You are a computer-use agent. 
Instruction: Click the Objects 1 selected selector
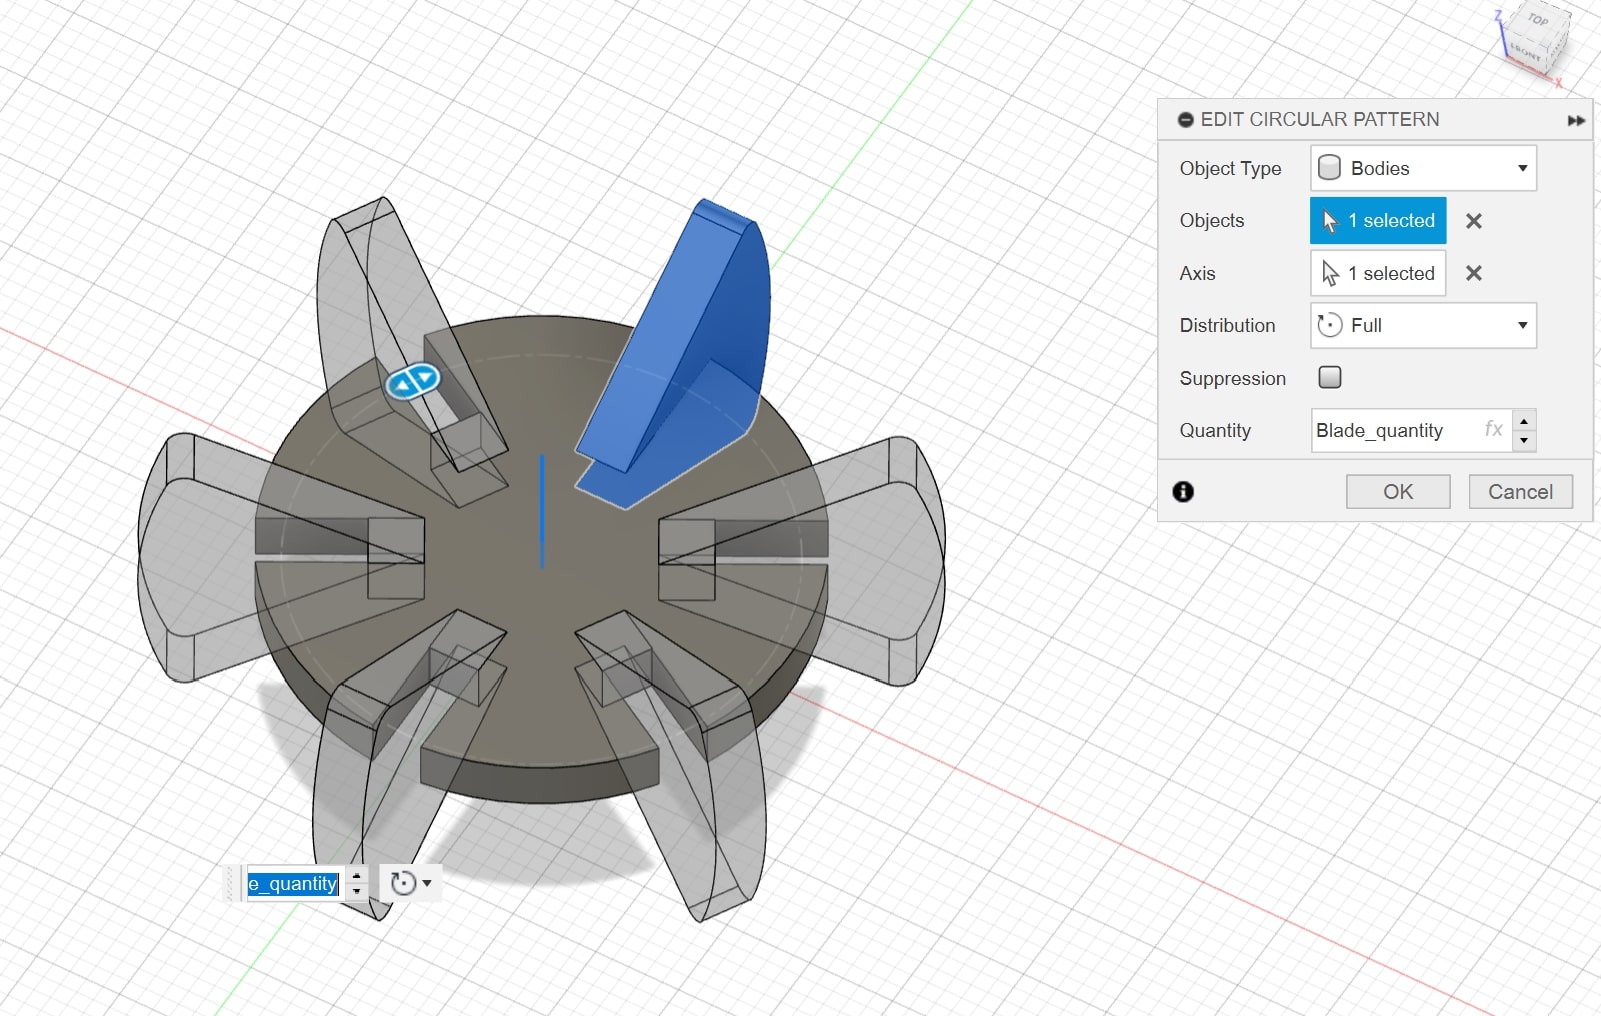click(1378, 221)
